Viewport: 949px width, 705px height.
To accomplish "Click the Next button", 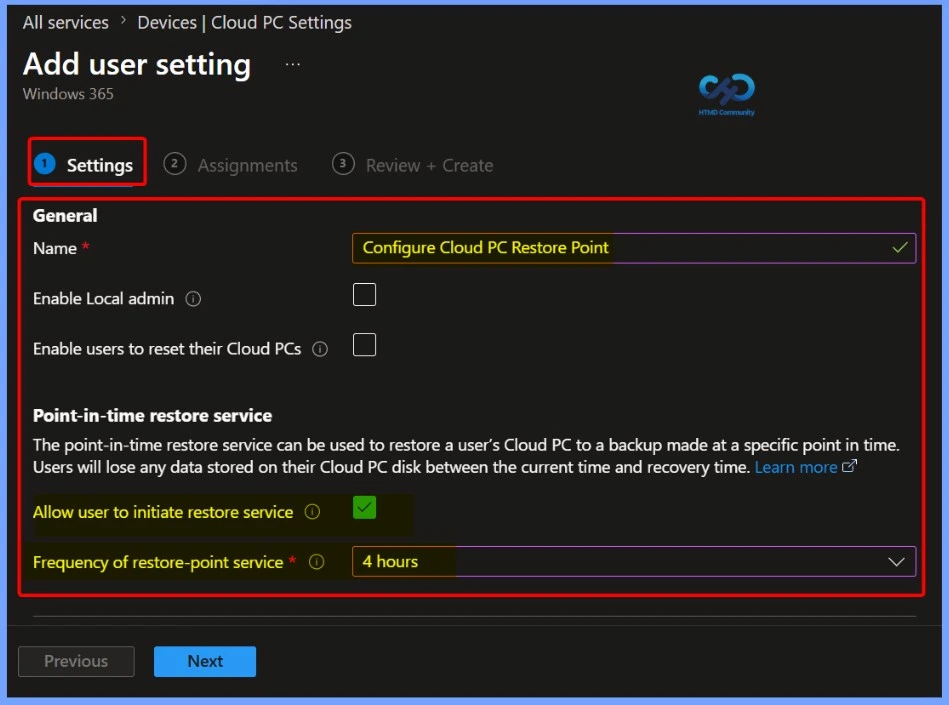I will click(205, 661).
